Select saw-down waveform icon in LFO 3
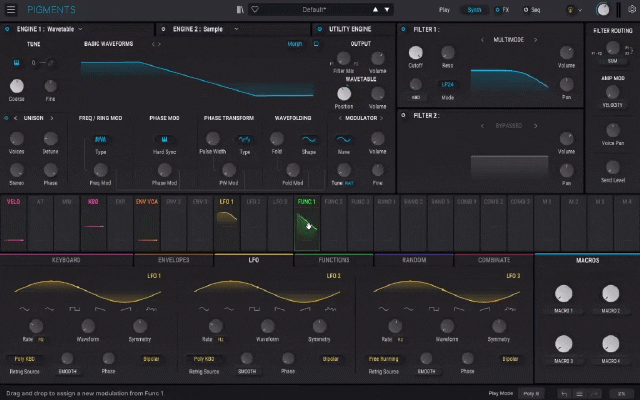 [459, 309]
